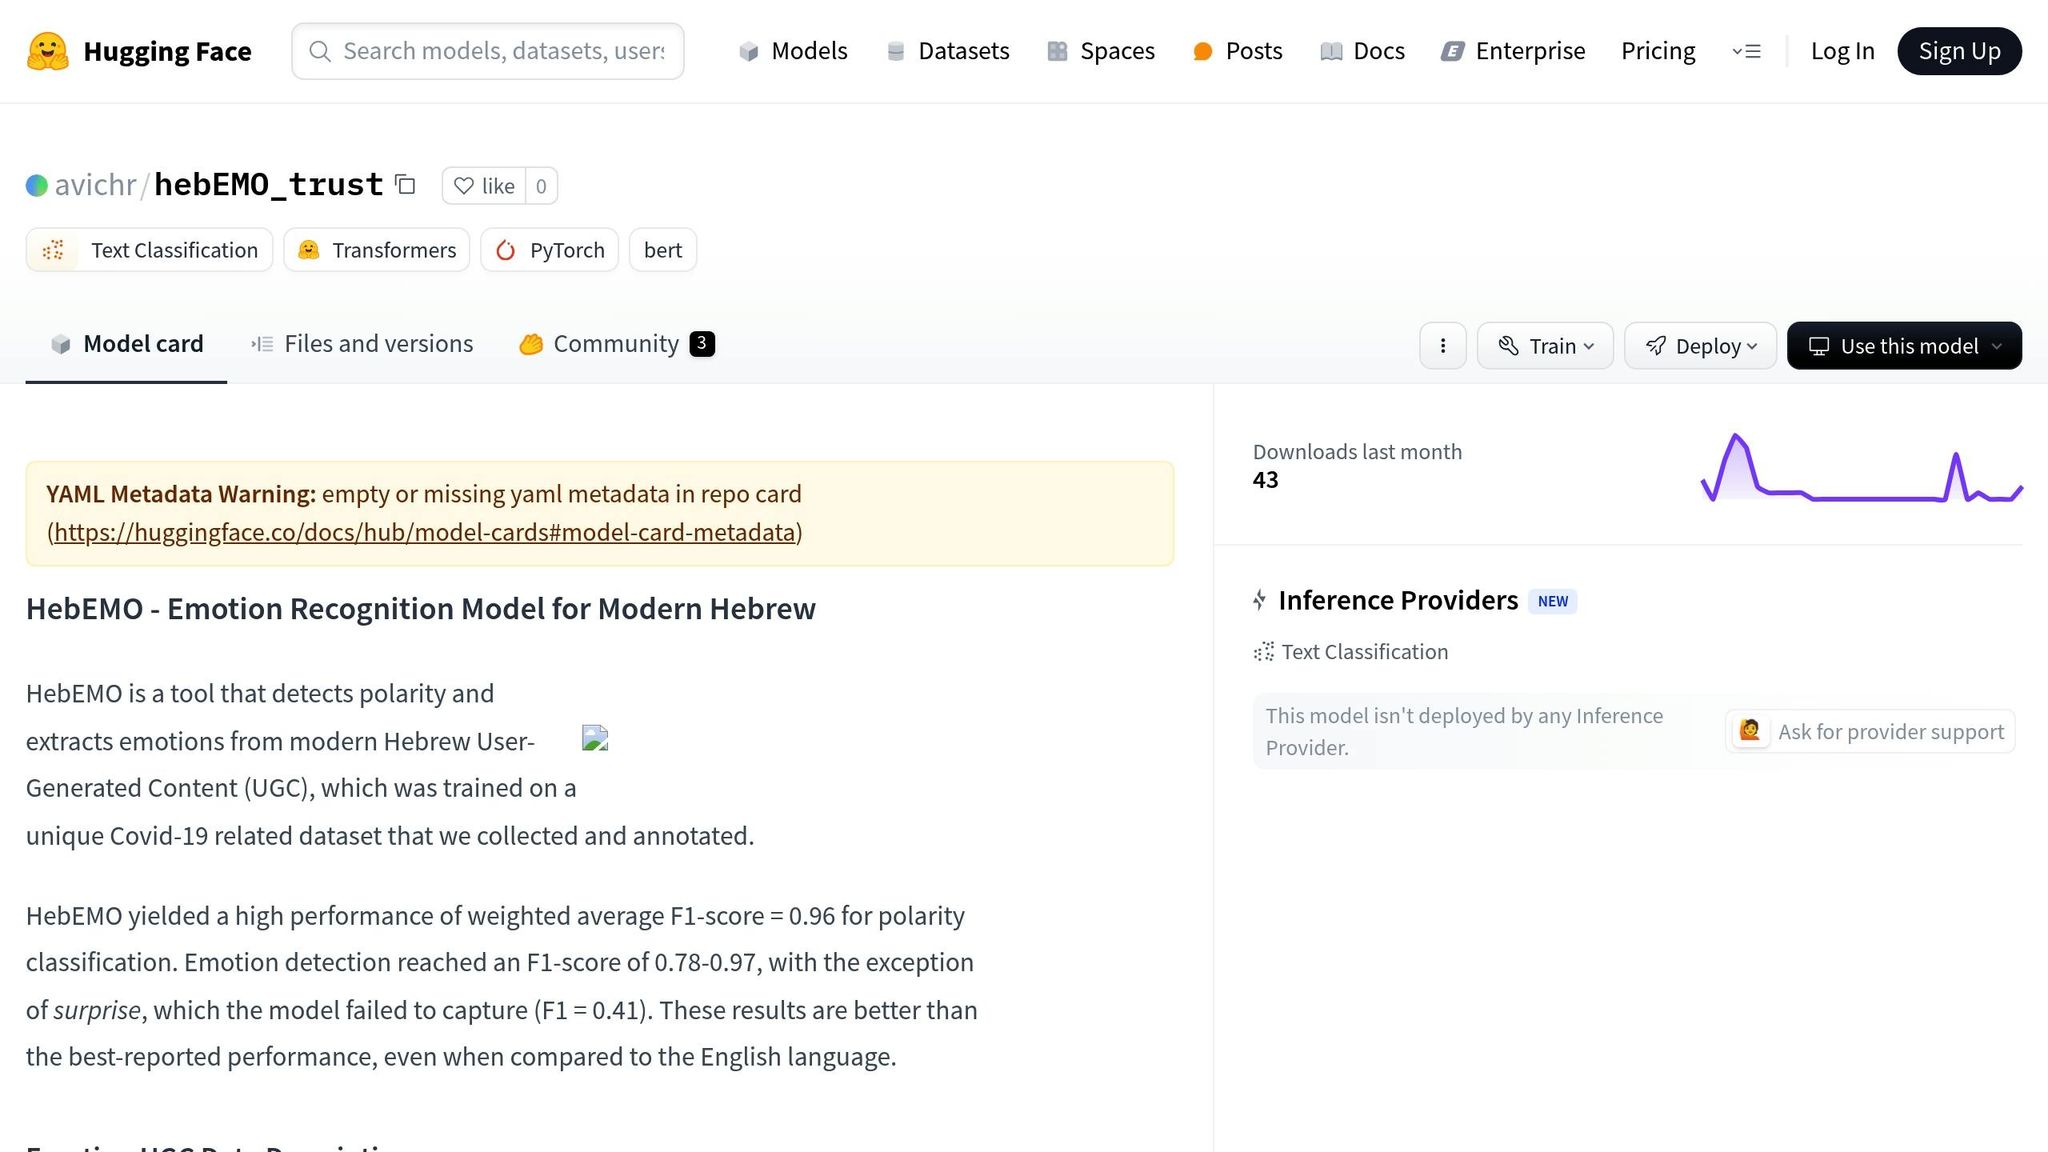The height and width of the screenshot is (1152, 2048).
Task: Click the Datasets database icon
Action: point(896,51)
